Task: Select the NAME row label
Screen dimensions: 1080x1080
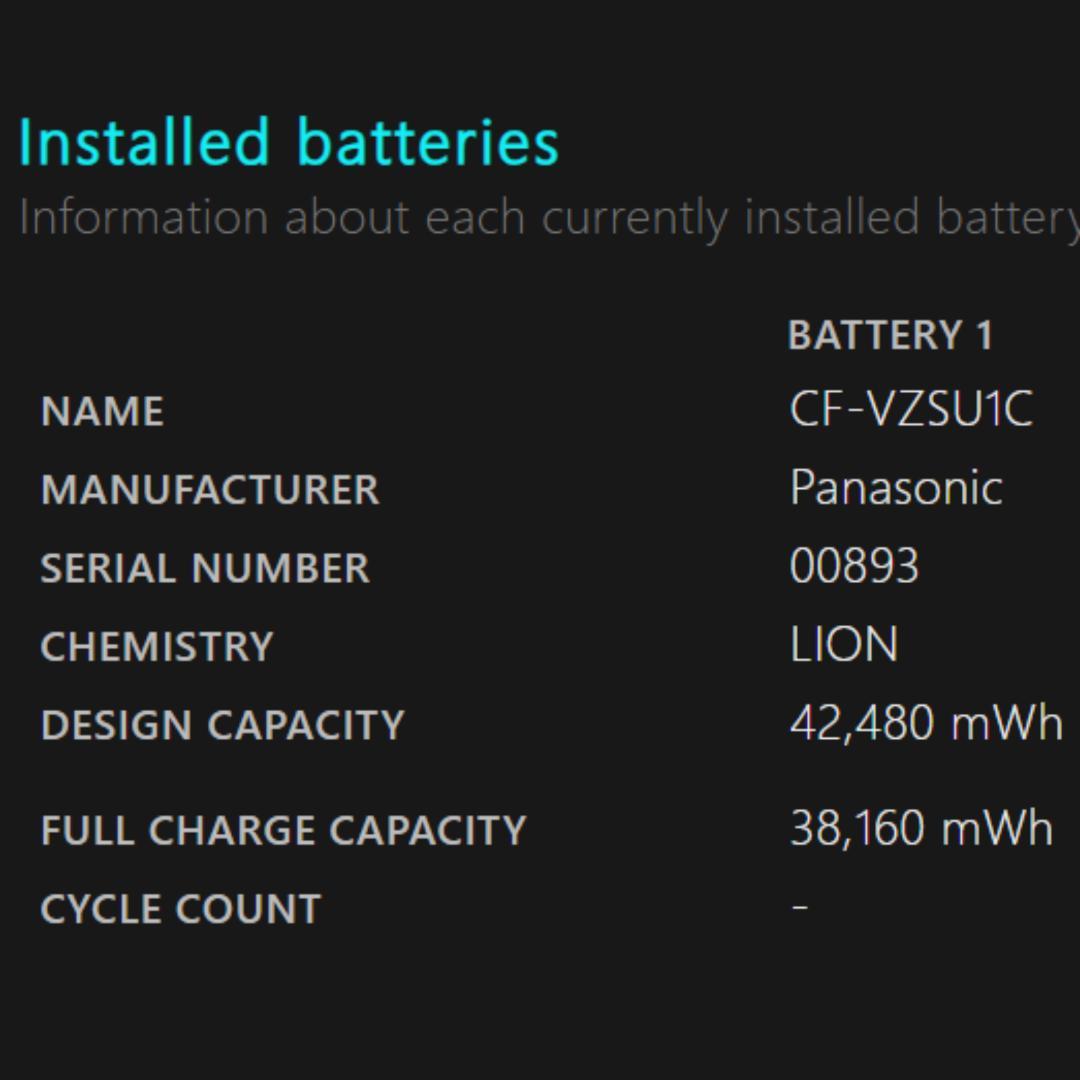Action: click(102, 412)
